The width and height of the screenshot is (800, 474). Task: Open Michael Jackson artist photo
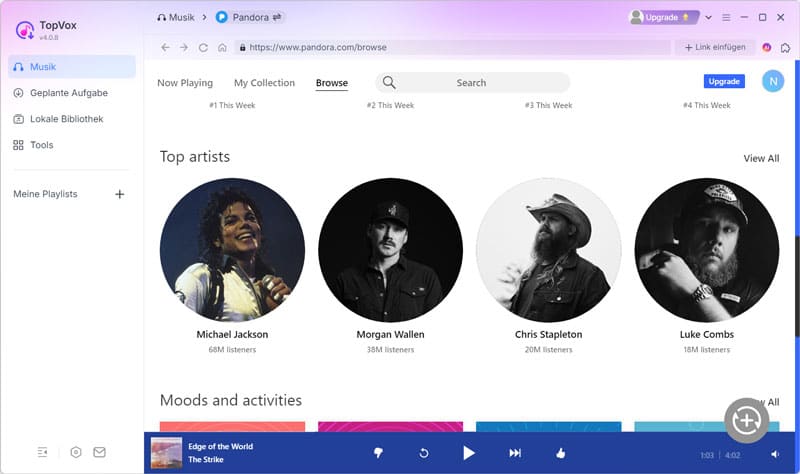pos(232,250)
